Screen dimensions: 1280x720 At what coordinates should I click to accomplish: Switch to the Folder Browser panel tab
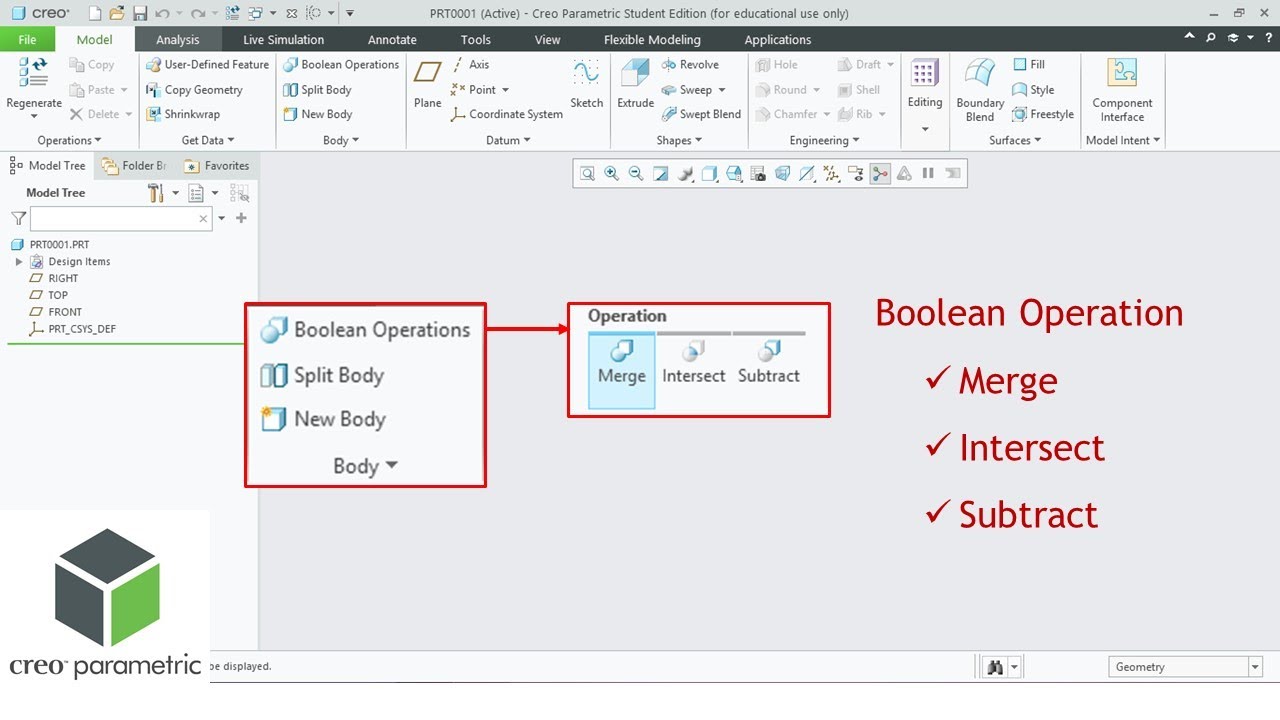[134, 166]
